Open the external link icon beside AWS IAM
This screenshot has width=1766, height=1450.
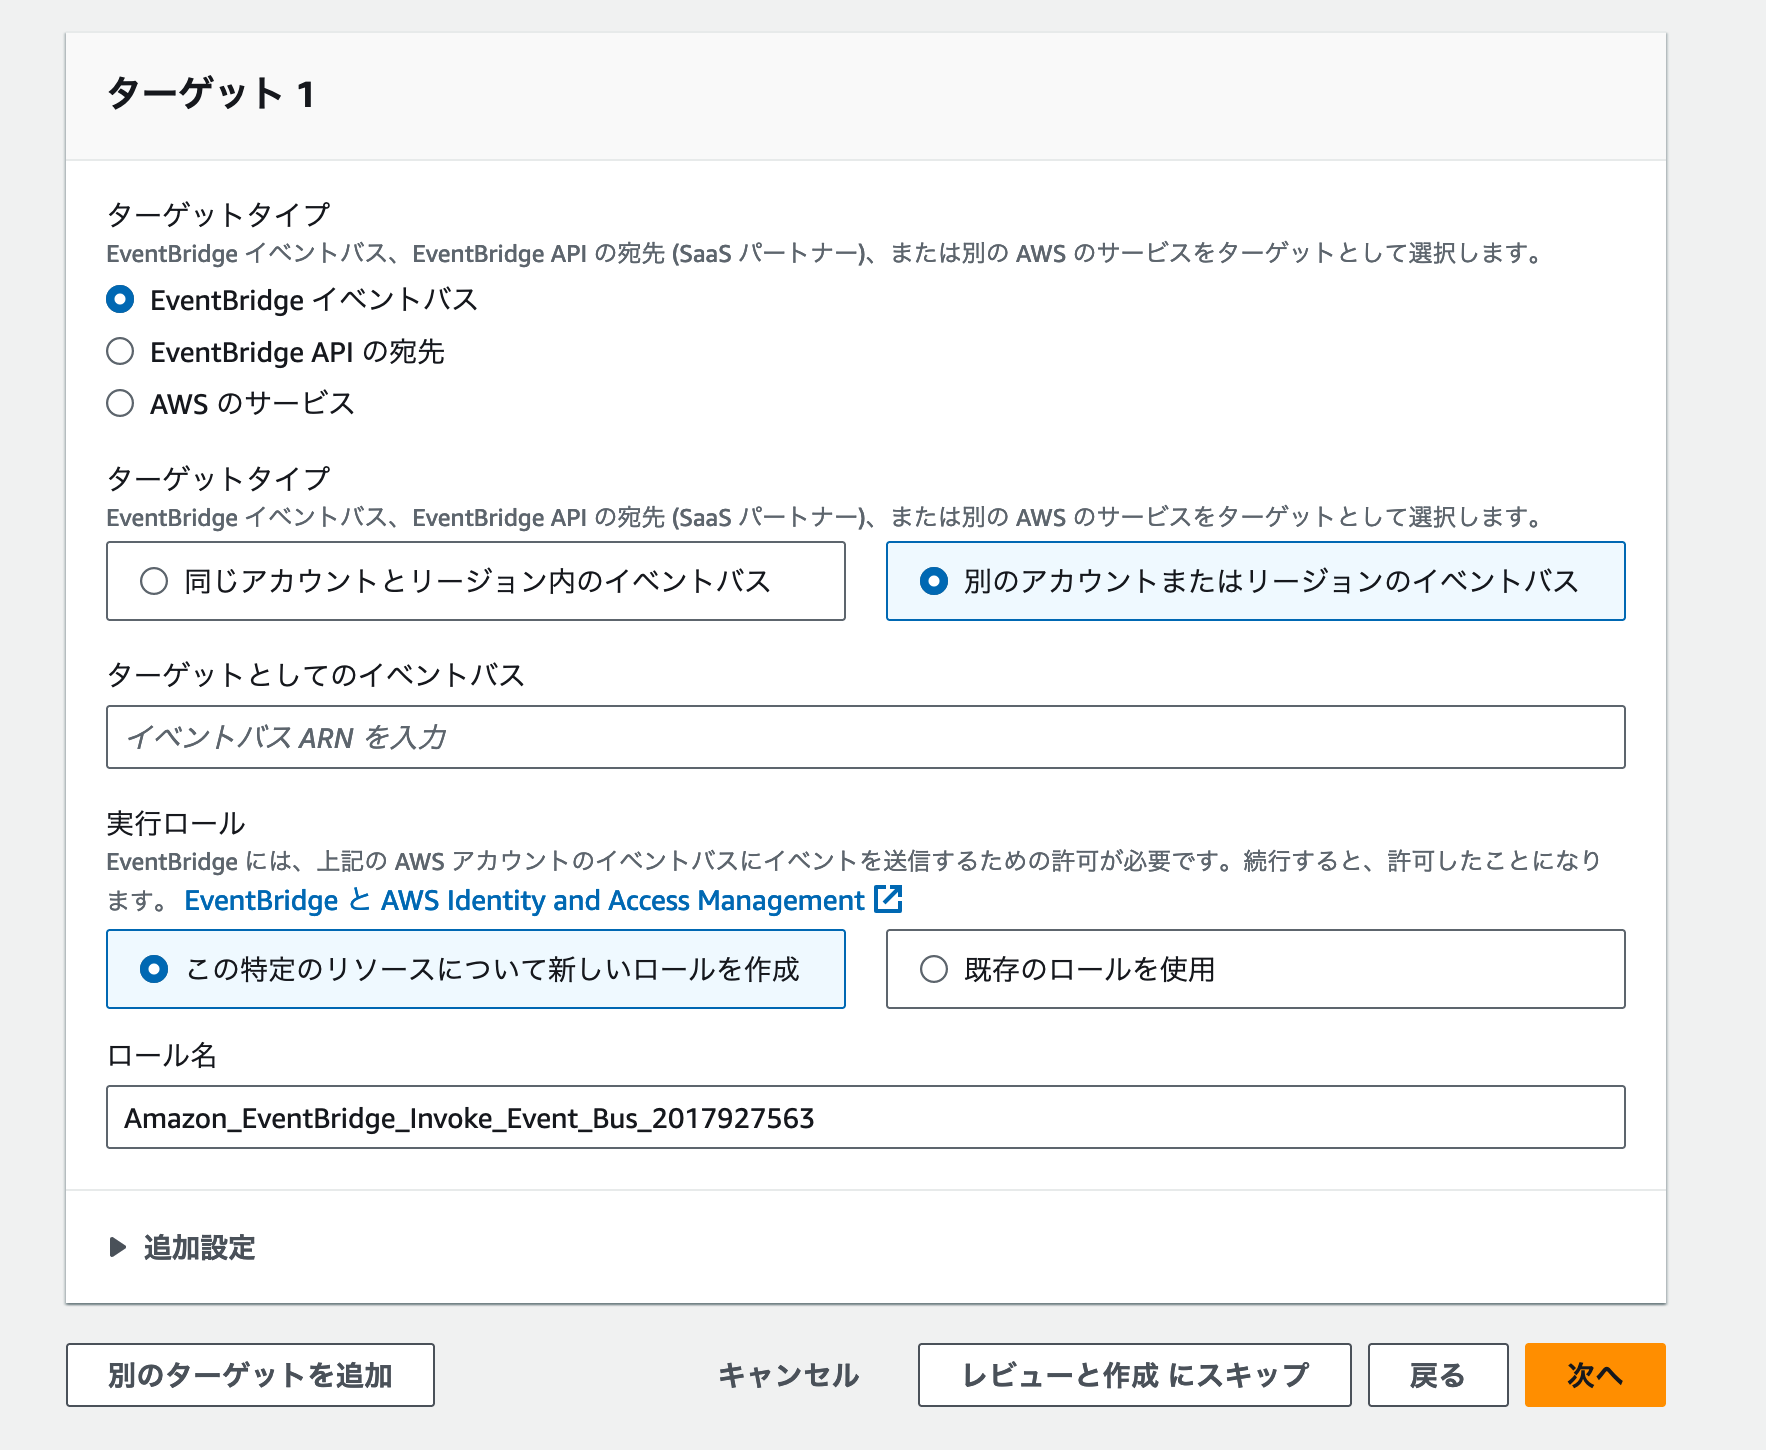[x=888, y=899]
